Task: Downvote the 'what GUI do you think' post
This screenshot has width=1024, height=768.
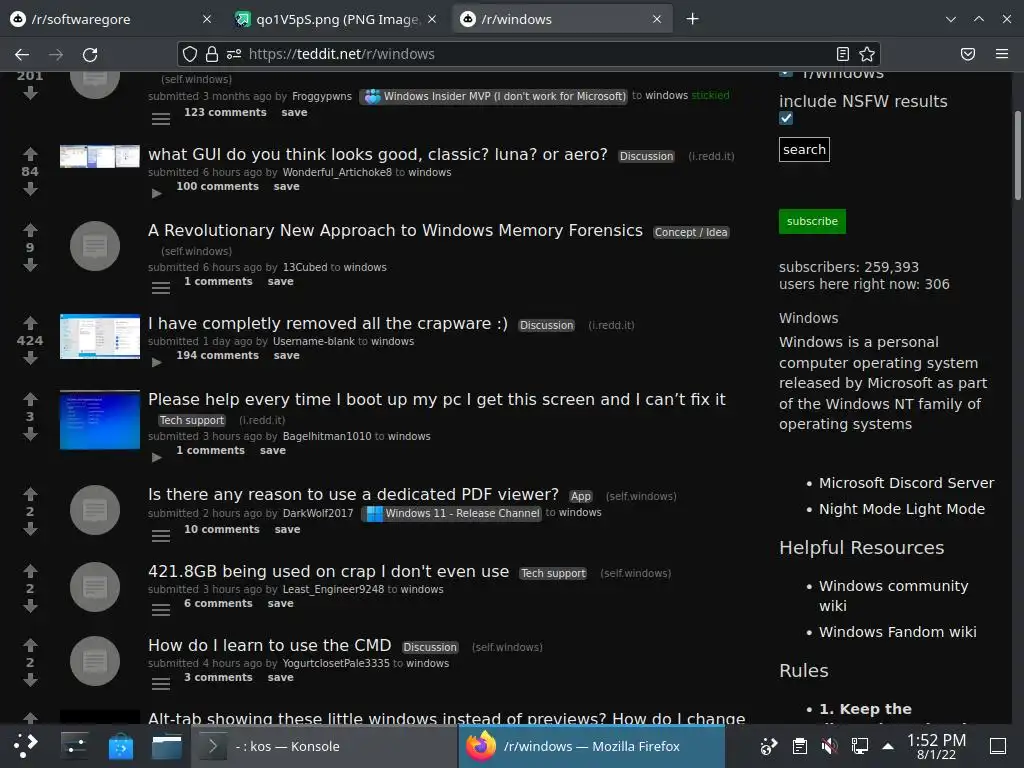Action: click(x=30, y=189)
